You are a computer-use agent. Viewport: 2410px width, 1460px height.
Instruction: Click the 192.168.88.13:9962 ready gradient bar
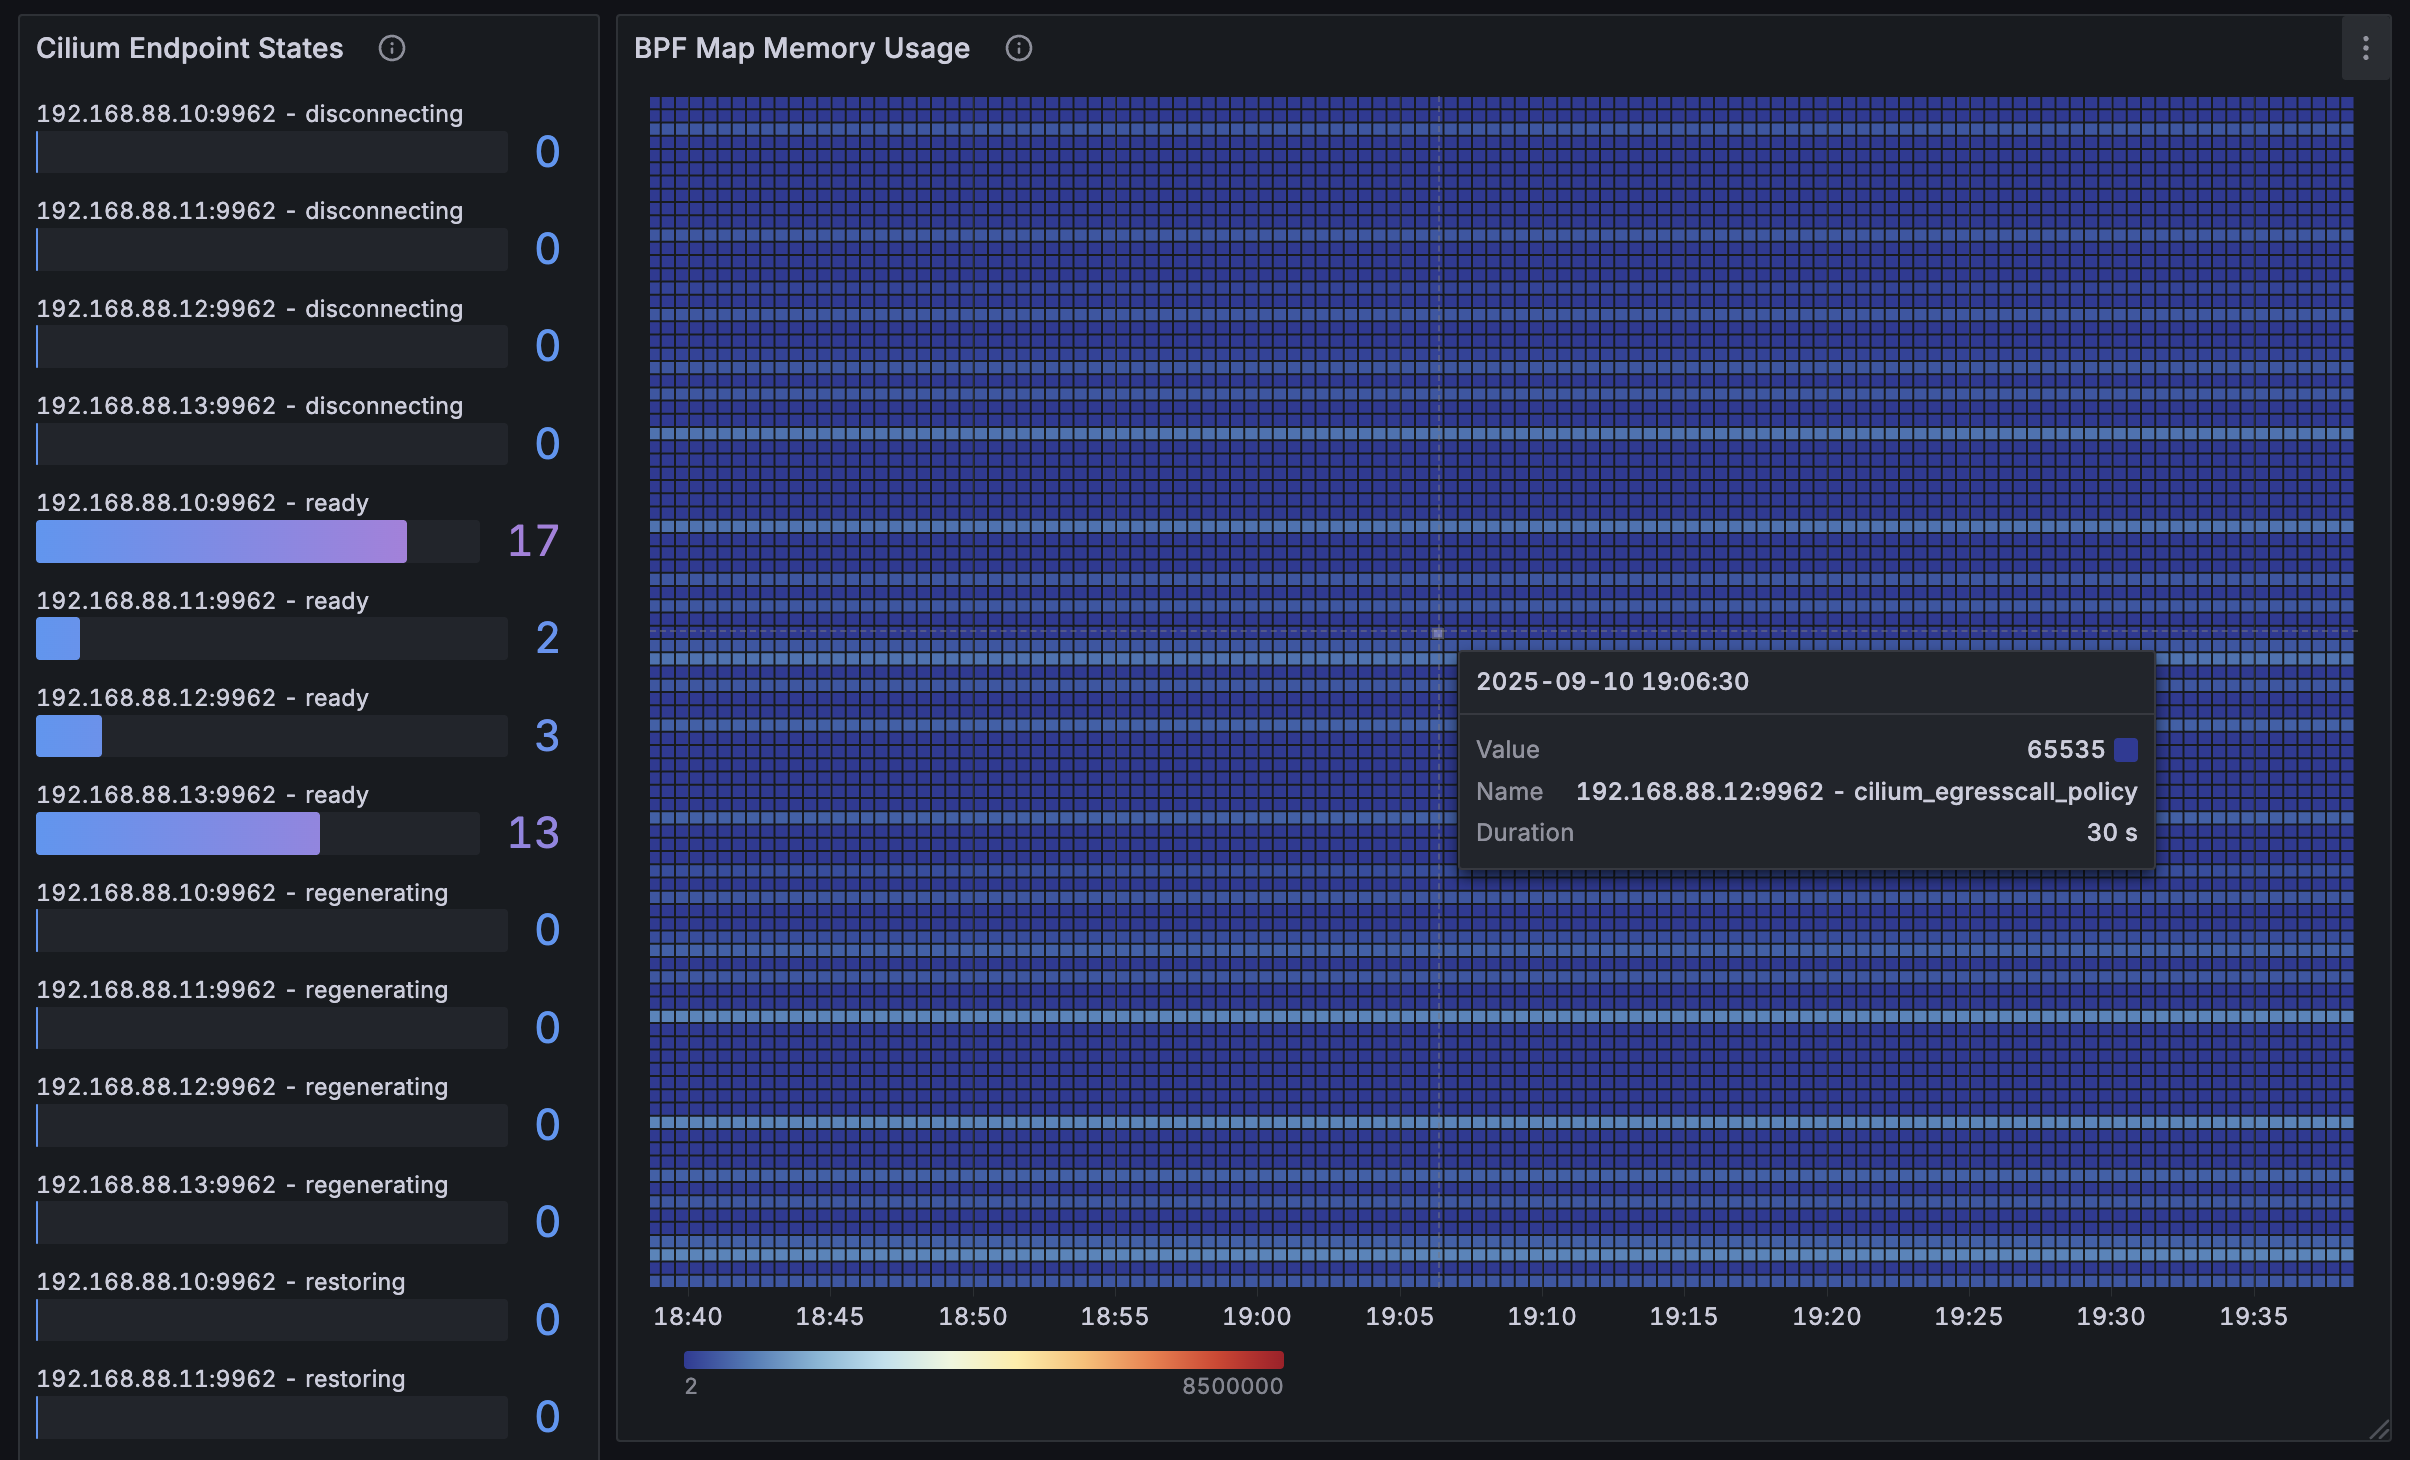(x=178, y=834)
